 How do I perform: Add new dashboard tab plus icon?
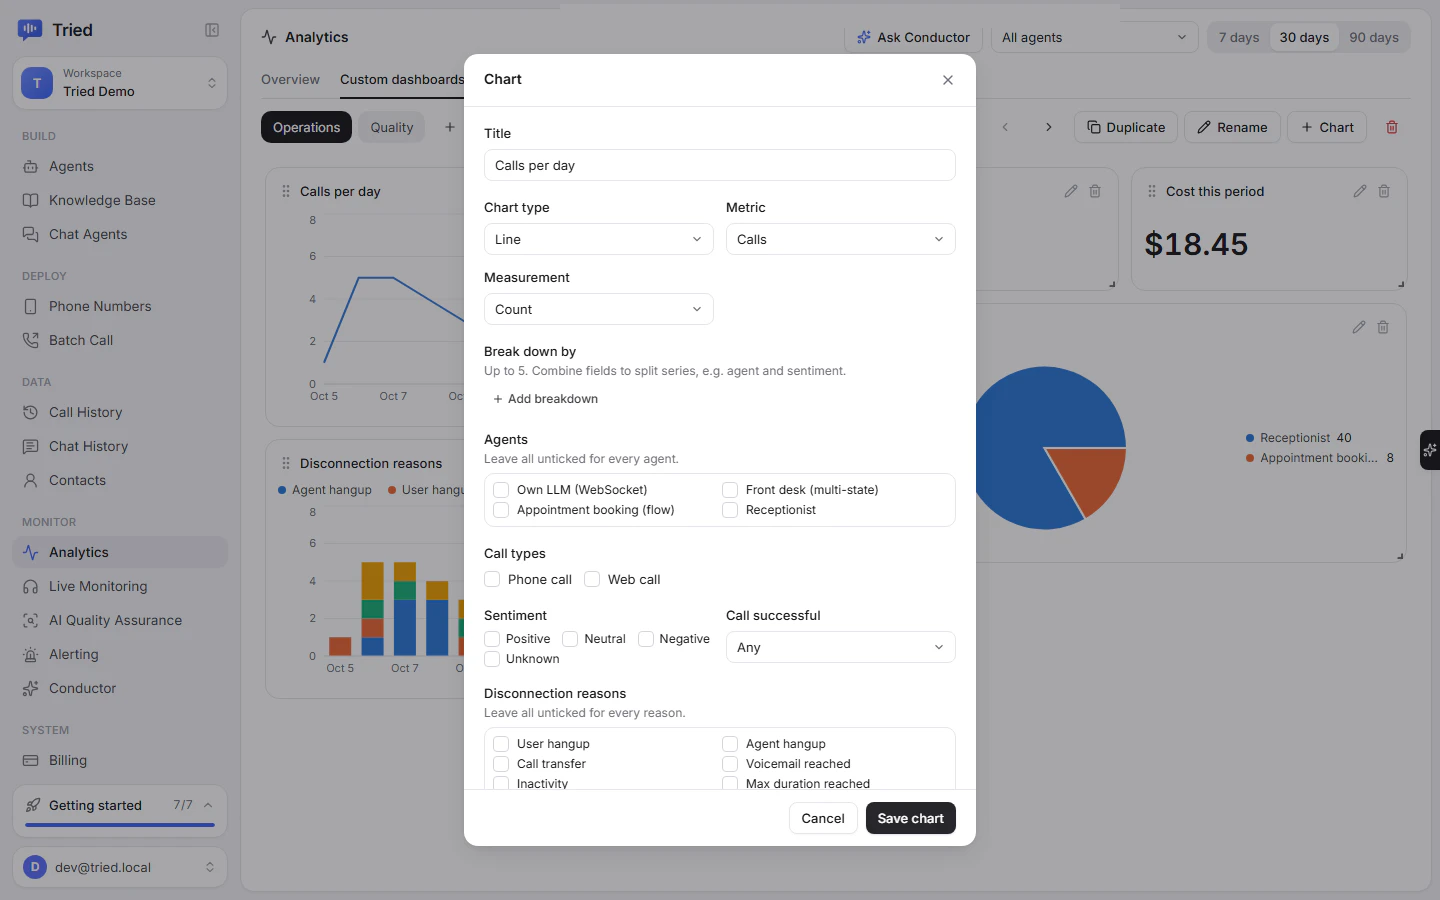(450, 127)
